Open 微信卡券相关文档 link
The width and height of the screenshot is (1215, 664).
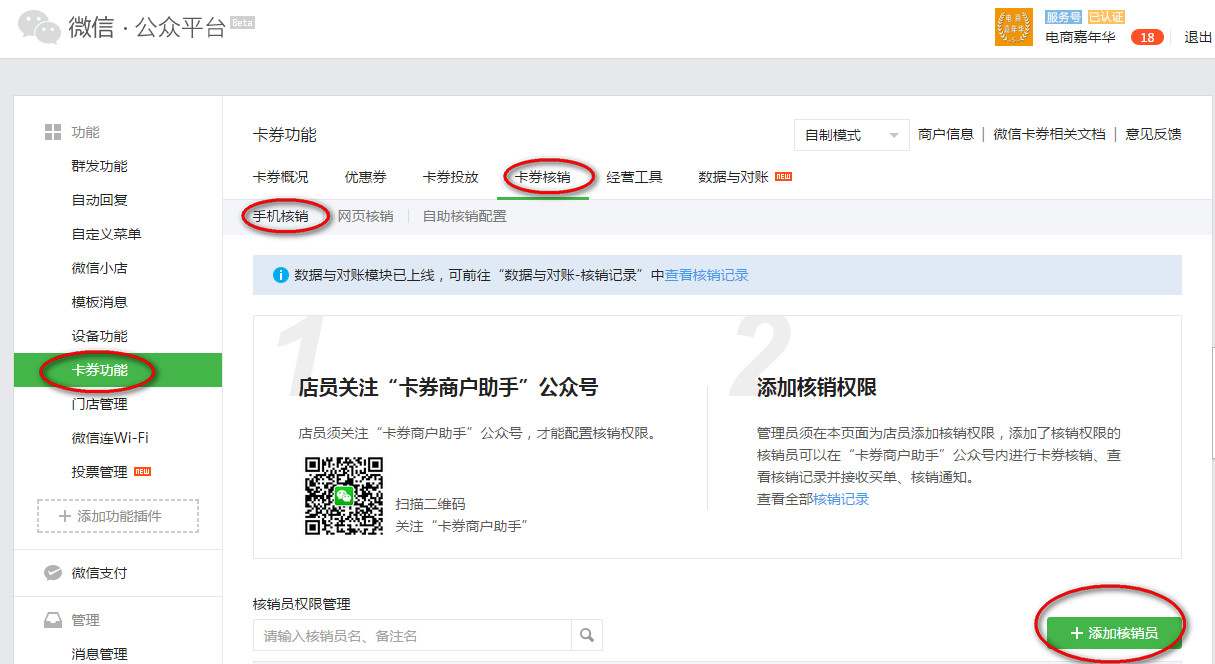pyautogui.click(x=1049, y=134)
